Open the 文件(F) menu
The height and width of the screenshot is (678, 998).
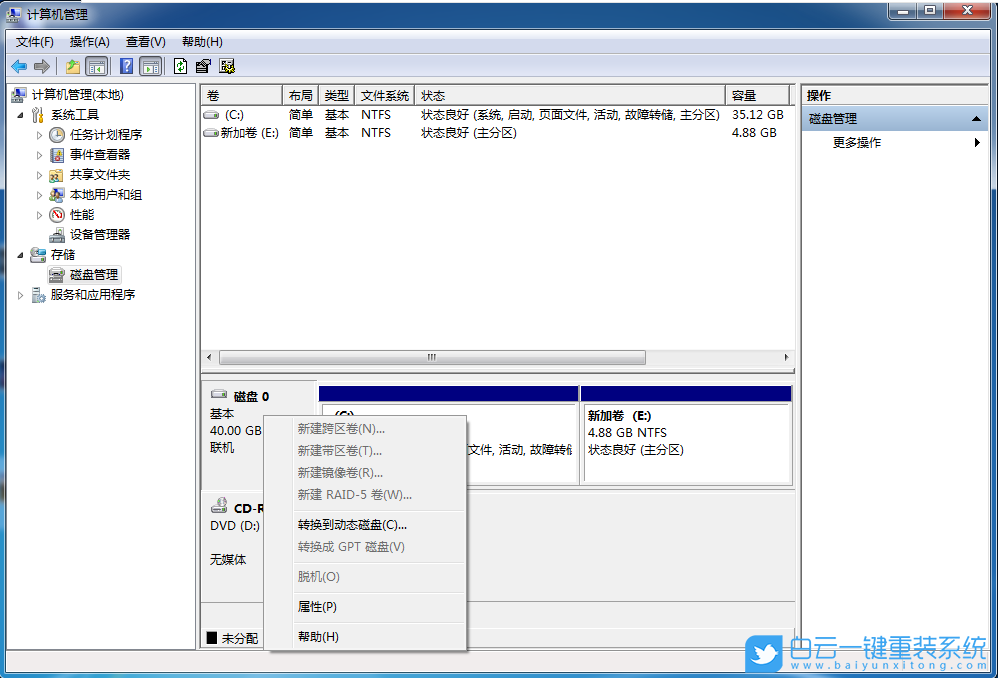point(34,41)
